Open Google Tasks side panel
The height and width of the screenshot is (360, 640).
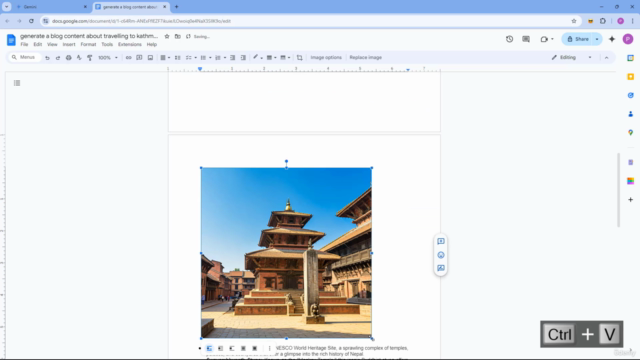(631, 95)
